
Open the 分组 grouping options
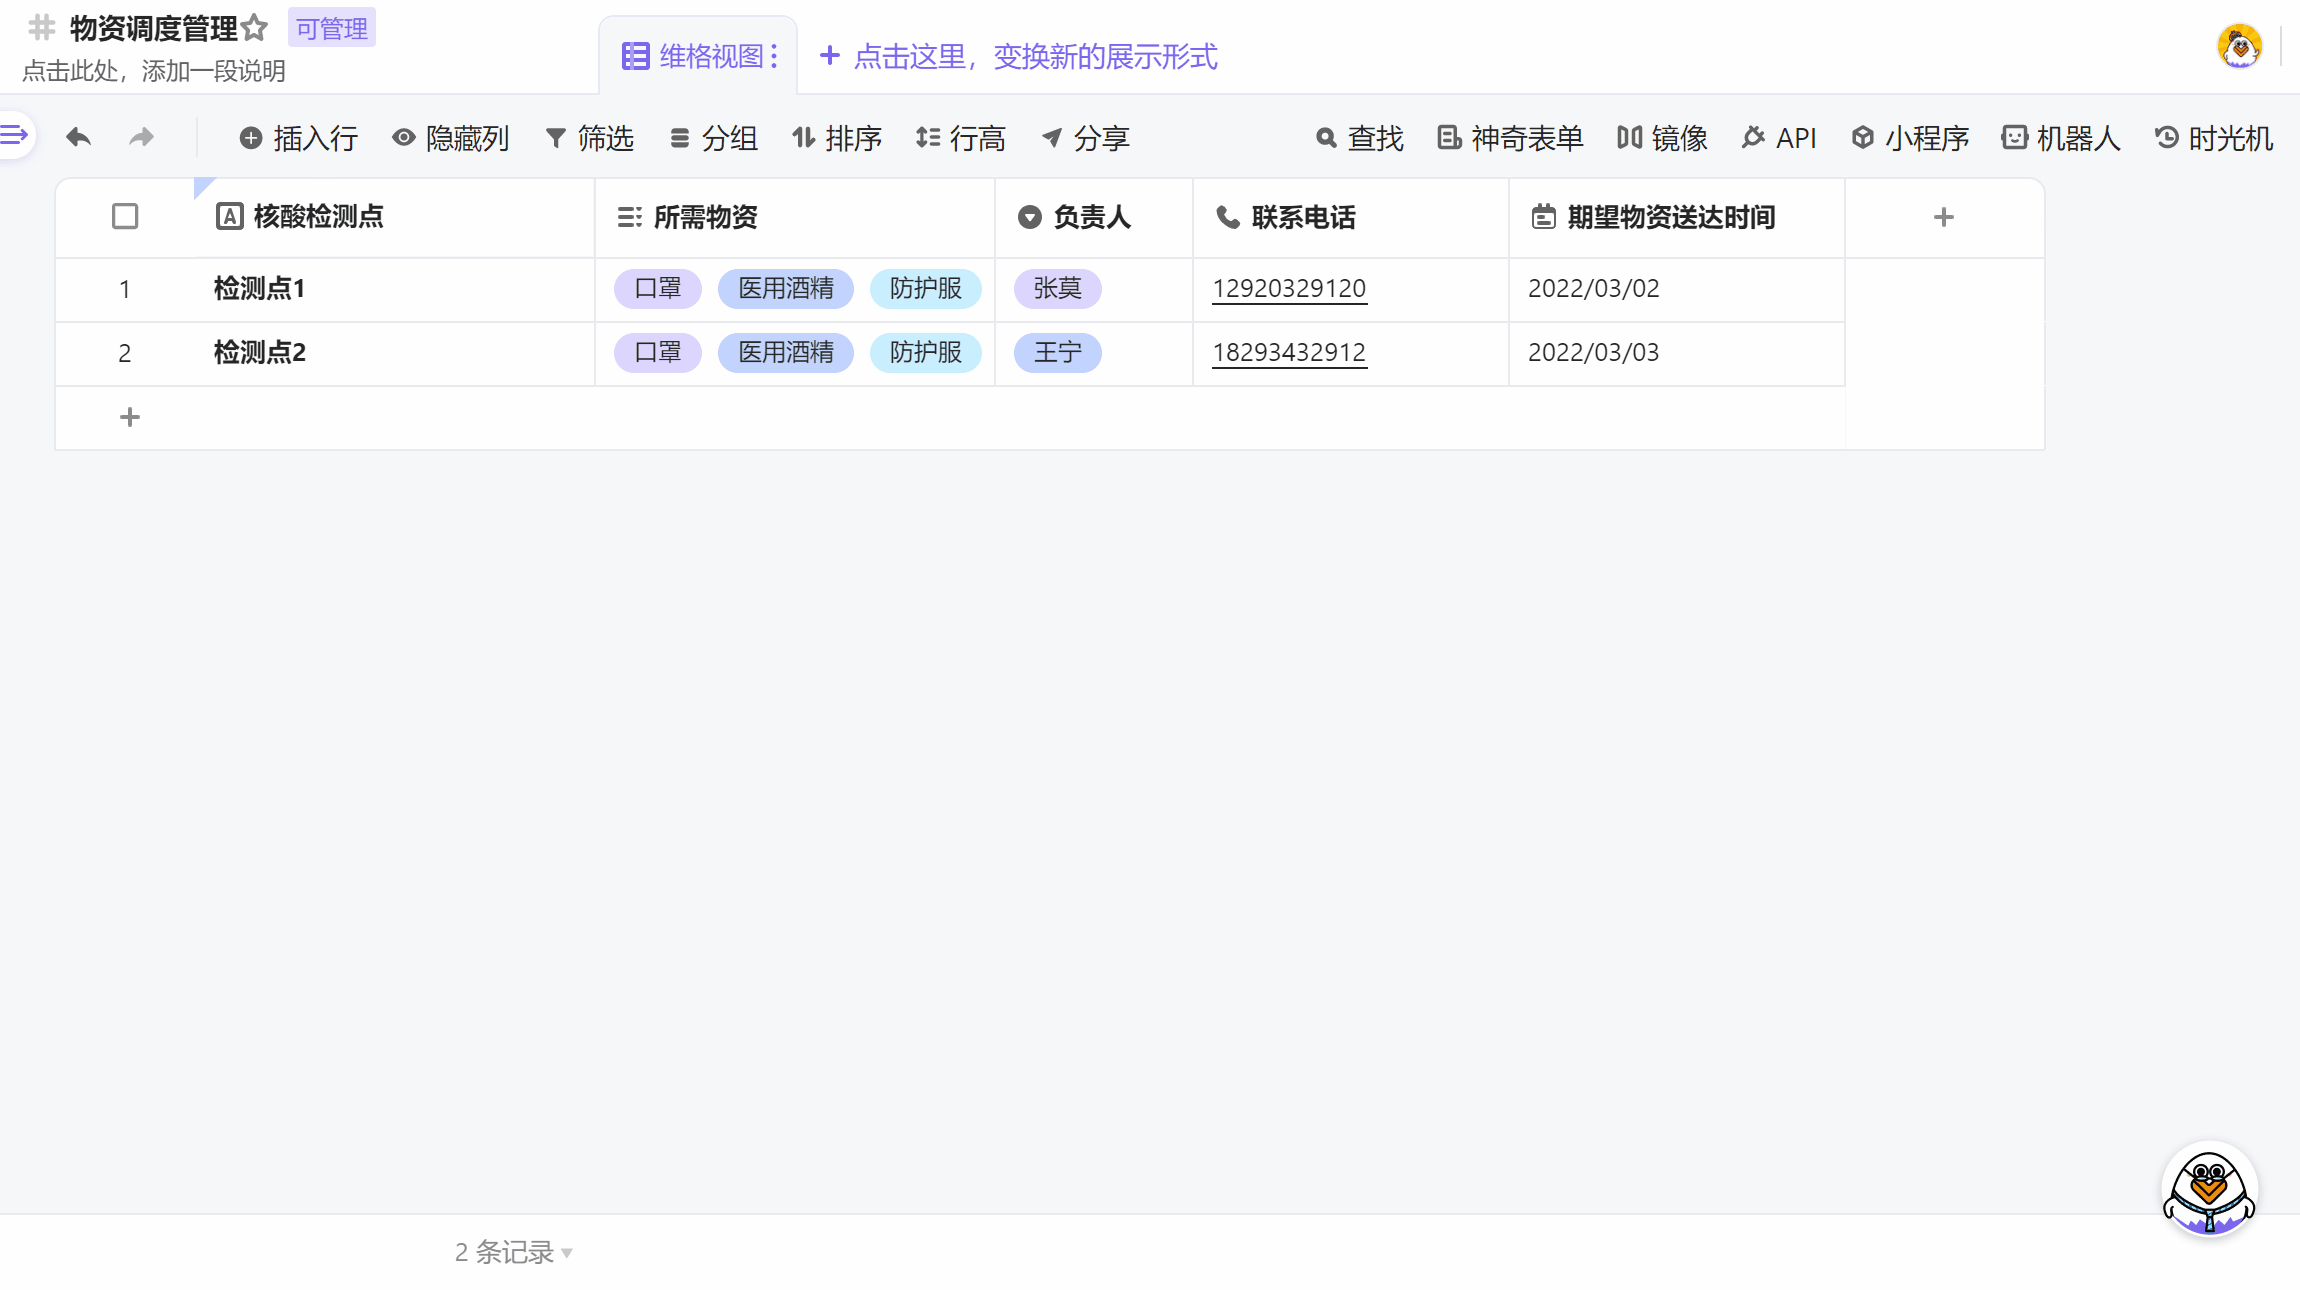click(x=714, y=138)
